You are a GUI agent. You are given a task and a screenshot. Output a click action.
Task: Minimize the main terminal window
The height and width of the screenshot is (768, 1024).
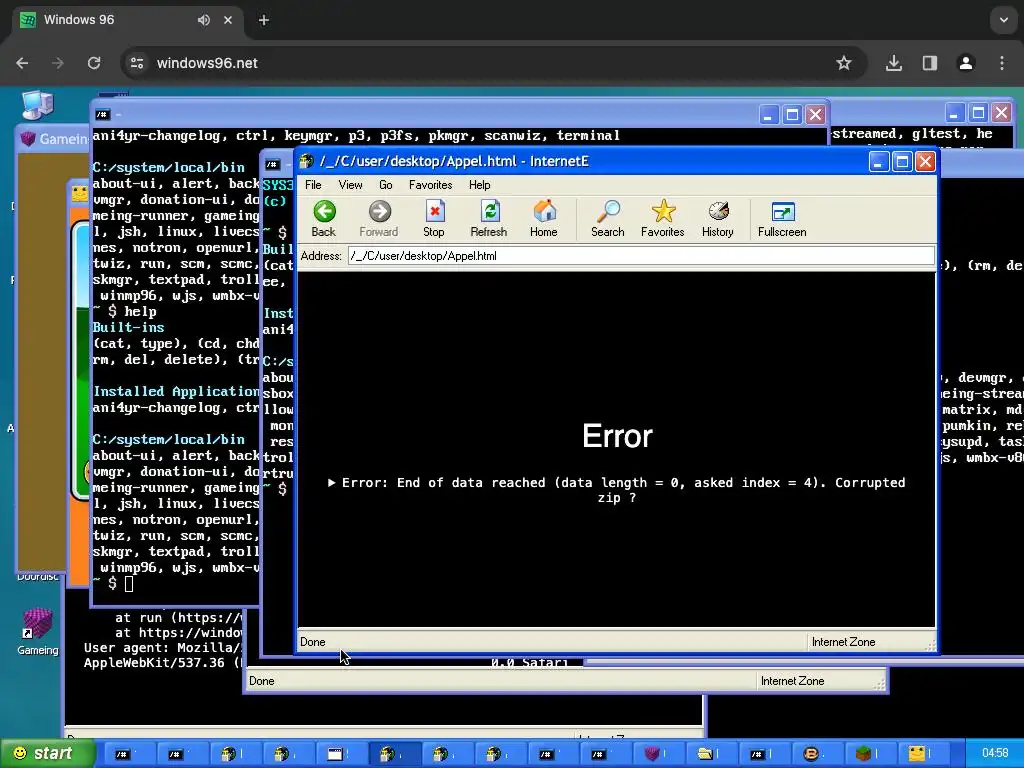click(769, 115)
